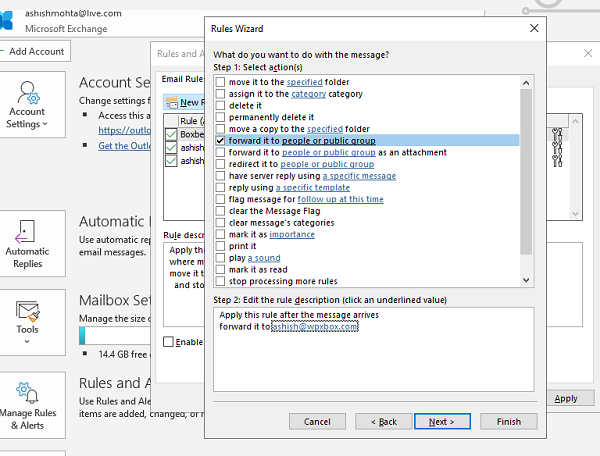600x456 pixels.
Task: Click the mailbox size progress bar
Action: (x=115, y=335)
